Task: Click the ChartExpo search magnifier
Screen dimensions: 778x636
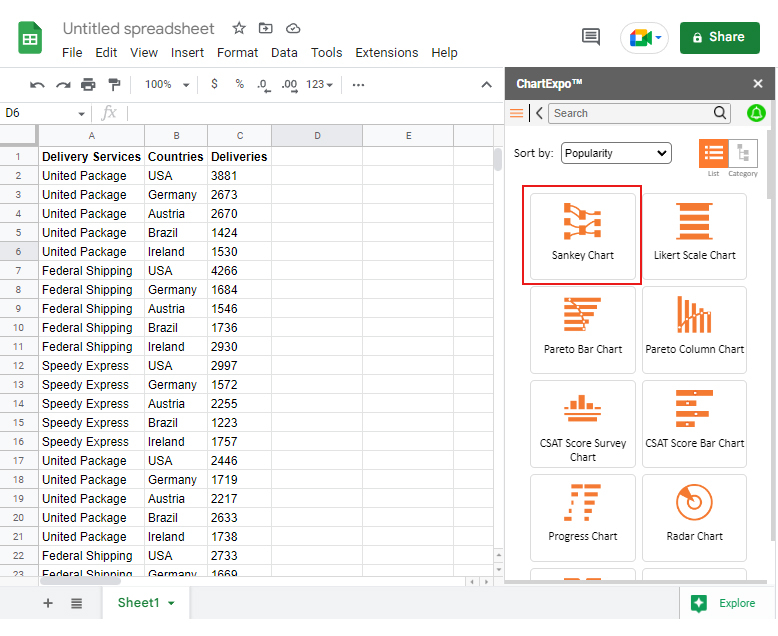Action: (x=720, y=113)
